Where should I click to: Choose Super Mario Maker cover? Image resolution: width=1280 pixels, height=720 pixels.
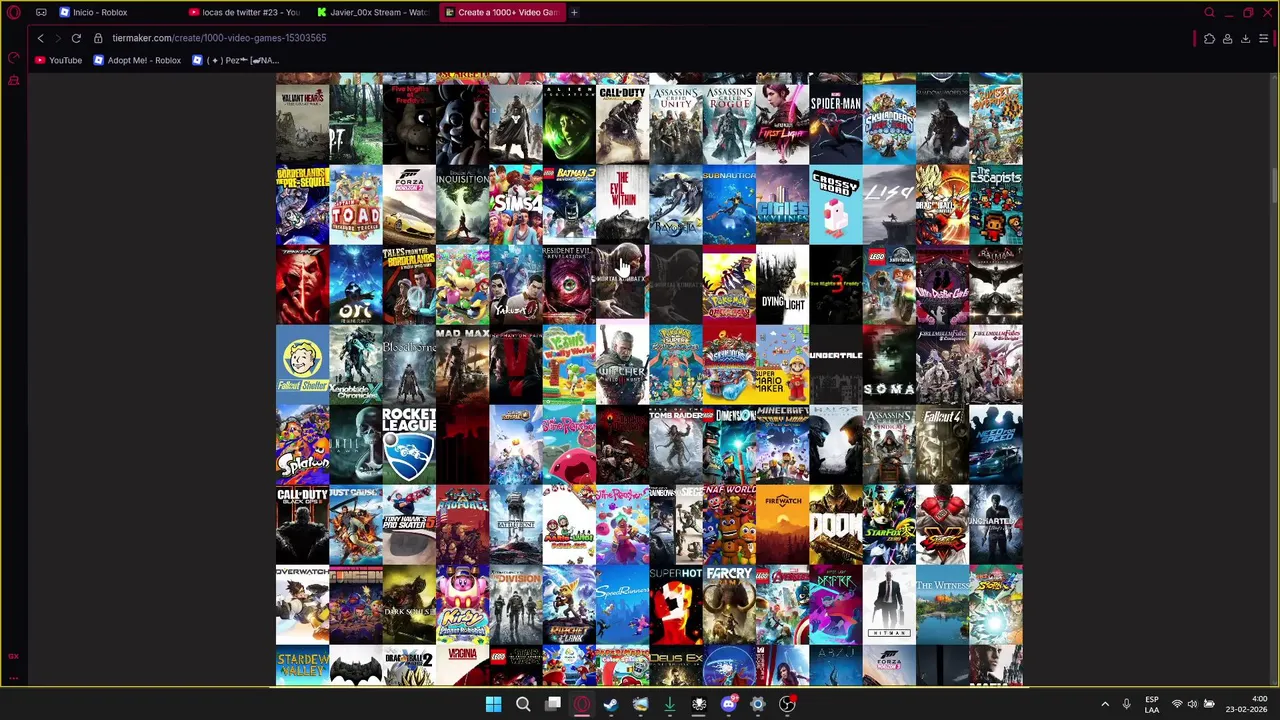tap(782, 365)
